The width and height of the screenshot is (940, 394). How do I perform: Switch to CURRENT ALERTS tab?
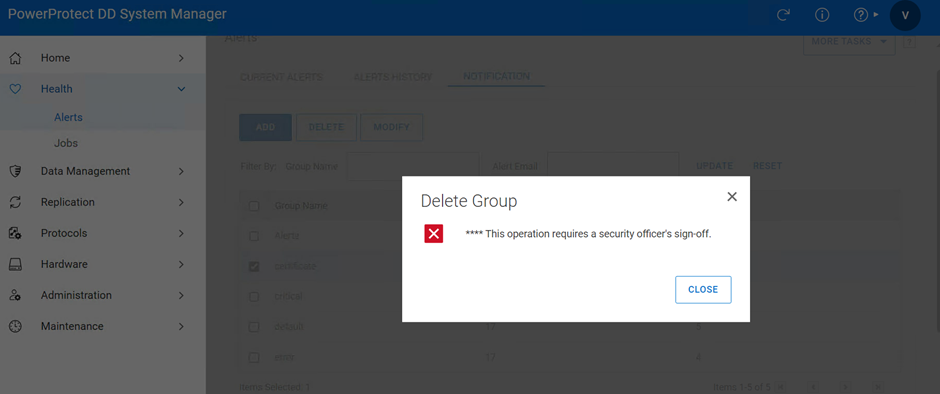[x=281, y=77]
